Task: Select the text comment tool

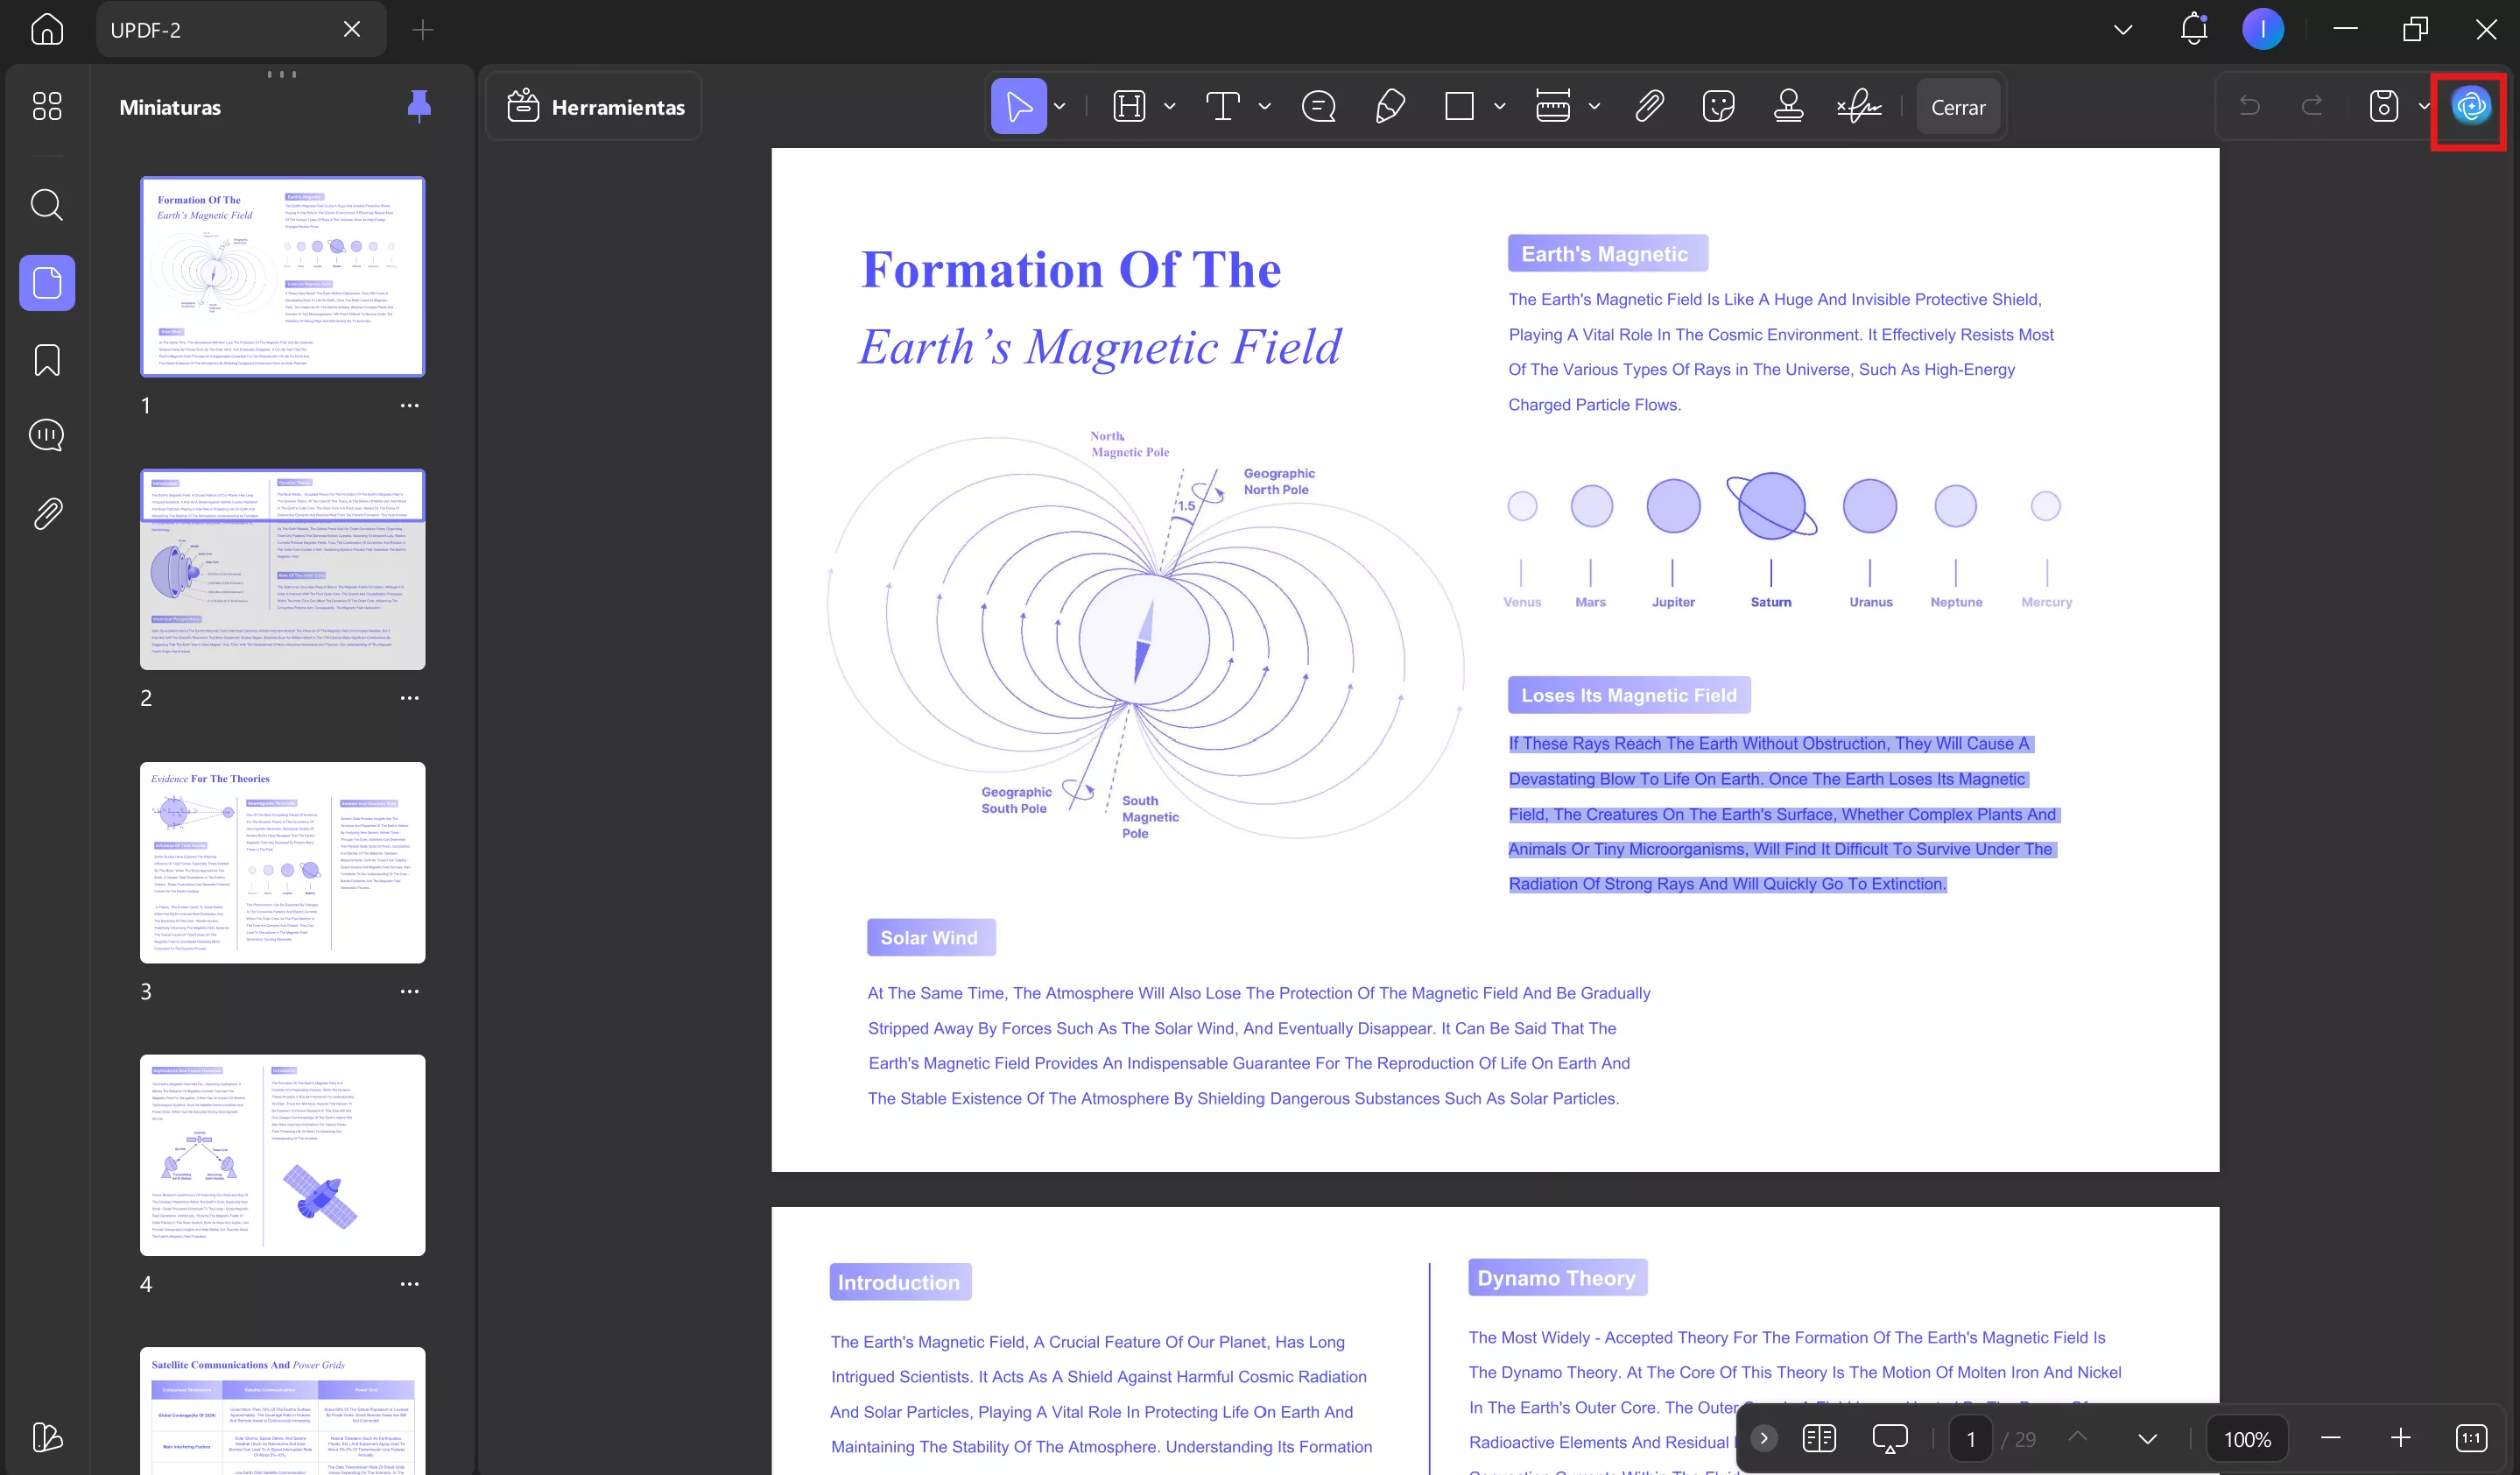Action: (x=1223, y=106)
